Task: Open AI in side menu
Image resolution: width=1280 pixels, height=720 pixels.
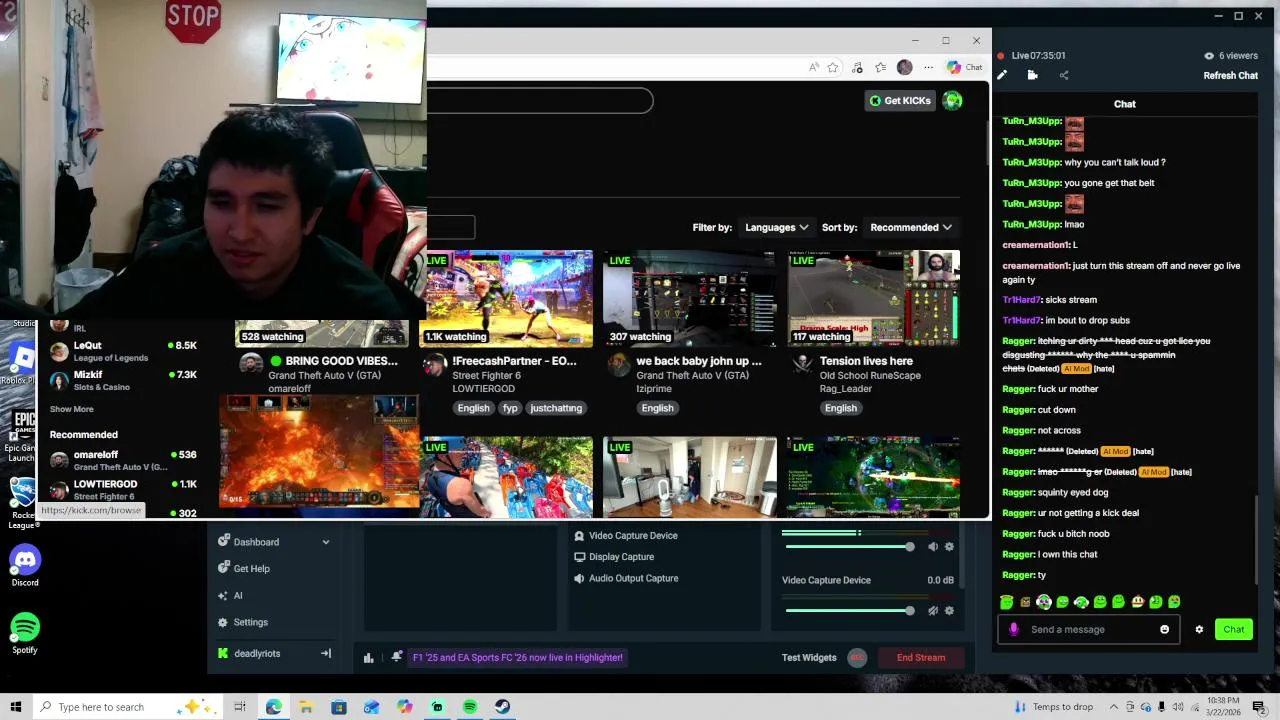Action: click(x=229, y=596)
